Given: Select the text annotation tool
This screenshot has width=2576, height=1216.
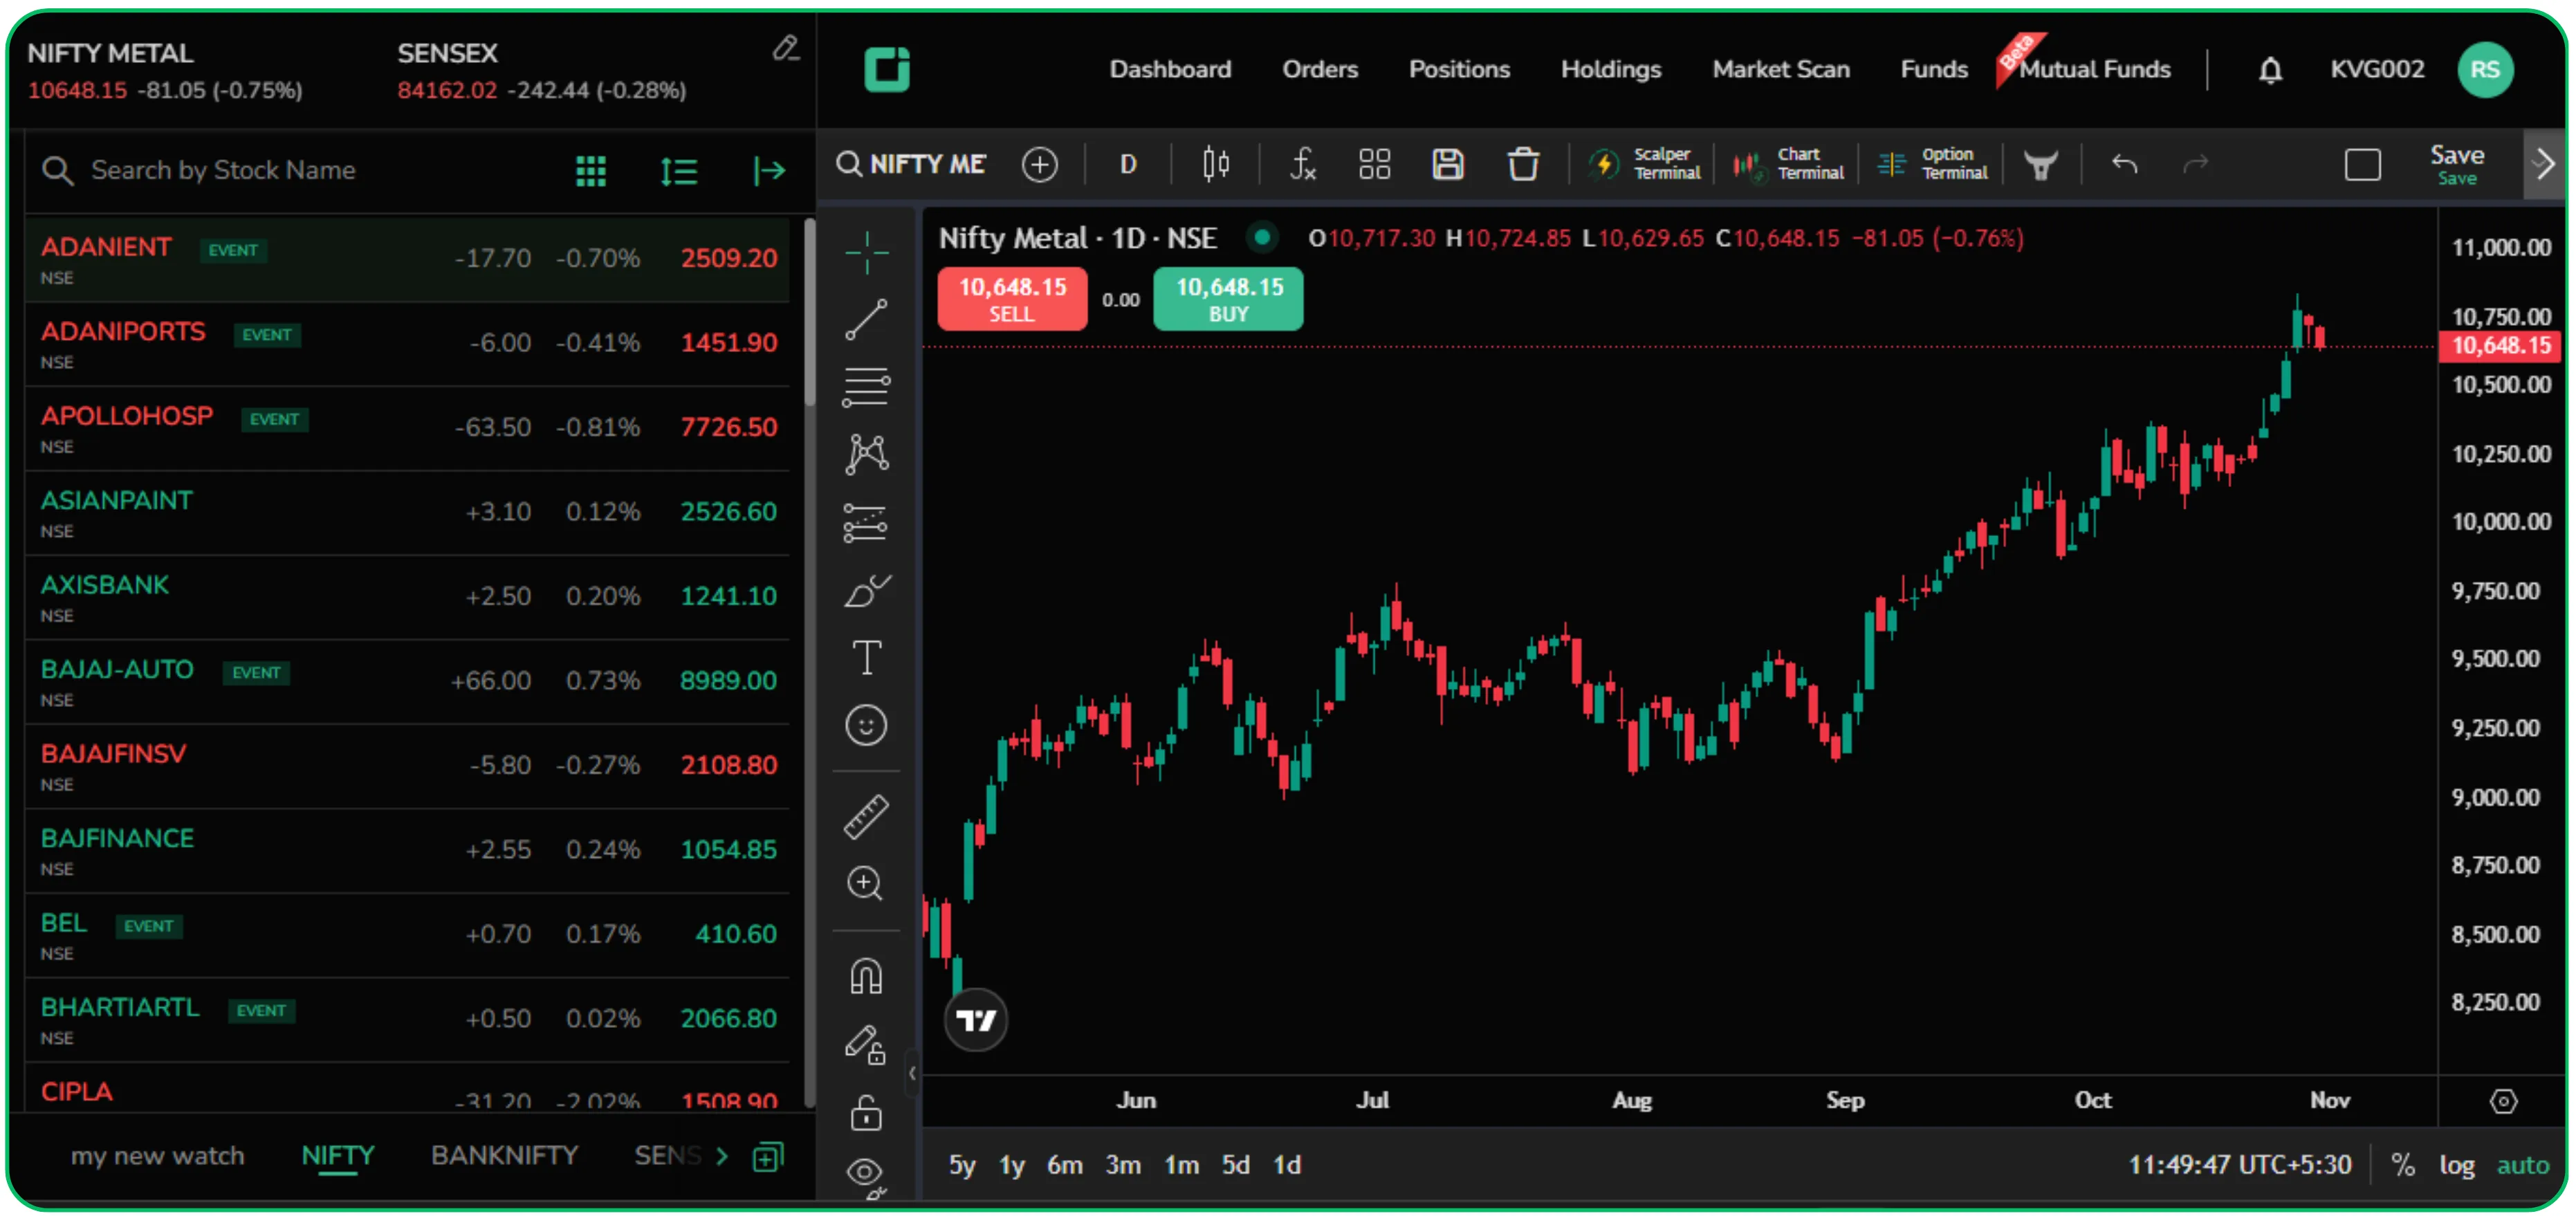Looking at the screenshot, I should click(866, 657).
